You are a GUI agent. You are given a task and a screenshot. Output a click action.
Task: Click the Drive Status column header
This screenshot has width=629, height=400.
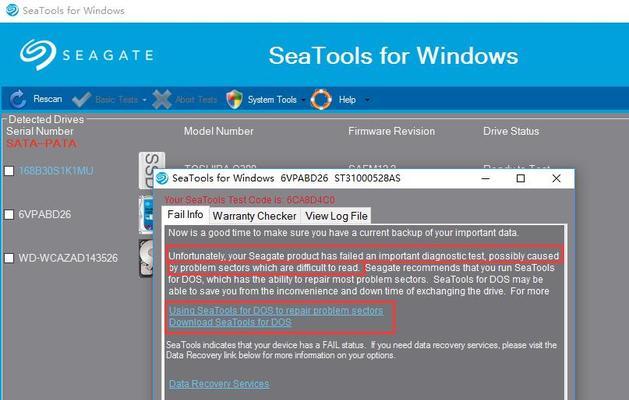tap(511, 131)
